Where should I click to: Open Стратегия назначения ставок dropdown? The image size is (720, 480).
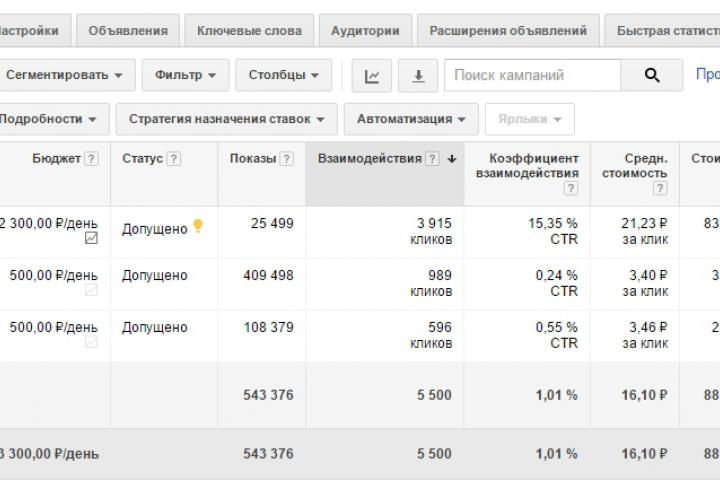click(227, 119)
